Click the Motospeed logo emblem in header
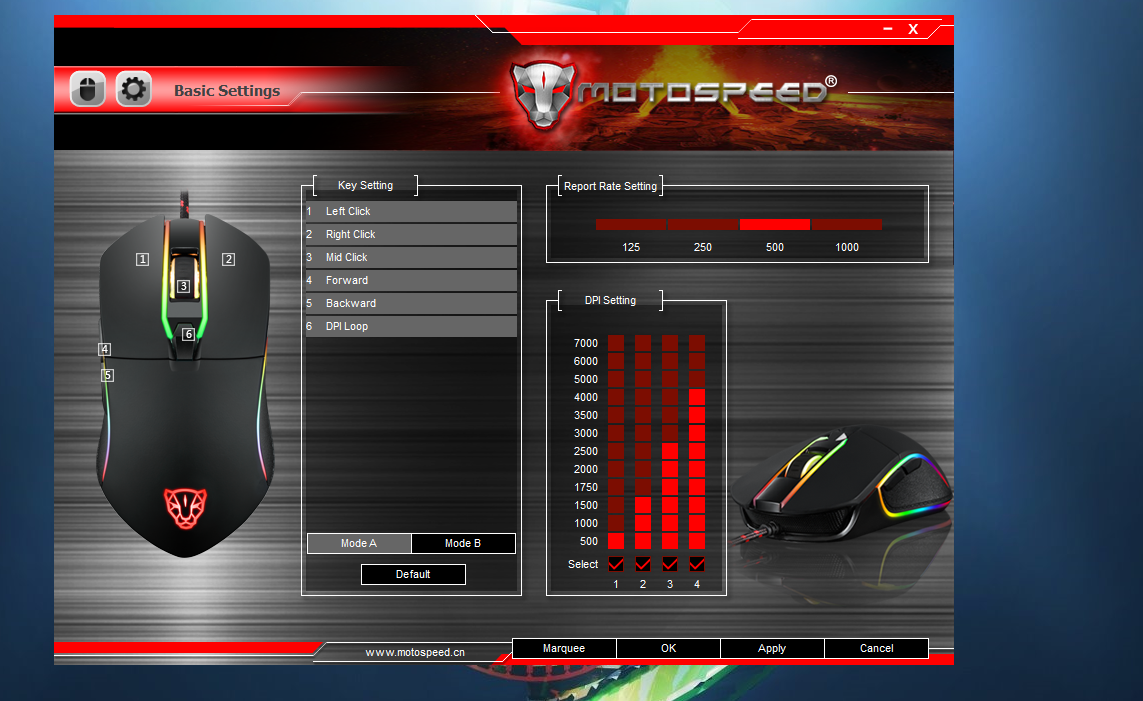The image size is (1143, 701). (x=543, y=94)
